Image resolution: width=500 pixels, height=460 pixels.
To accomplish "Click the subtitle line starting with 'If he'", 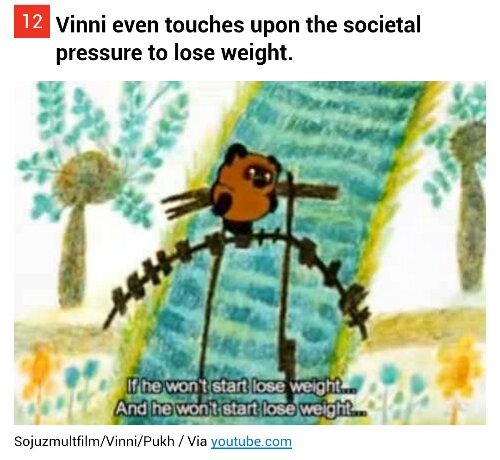I will coord(242,387).
